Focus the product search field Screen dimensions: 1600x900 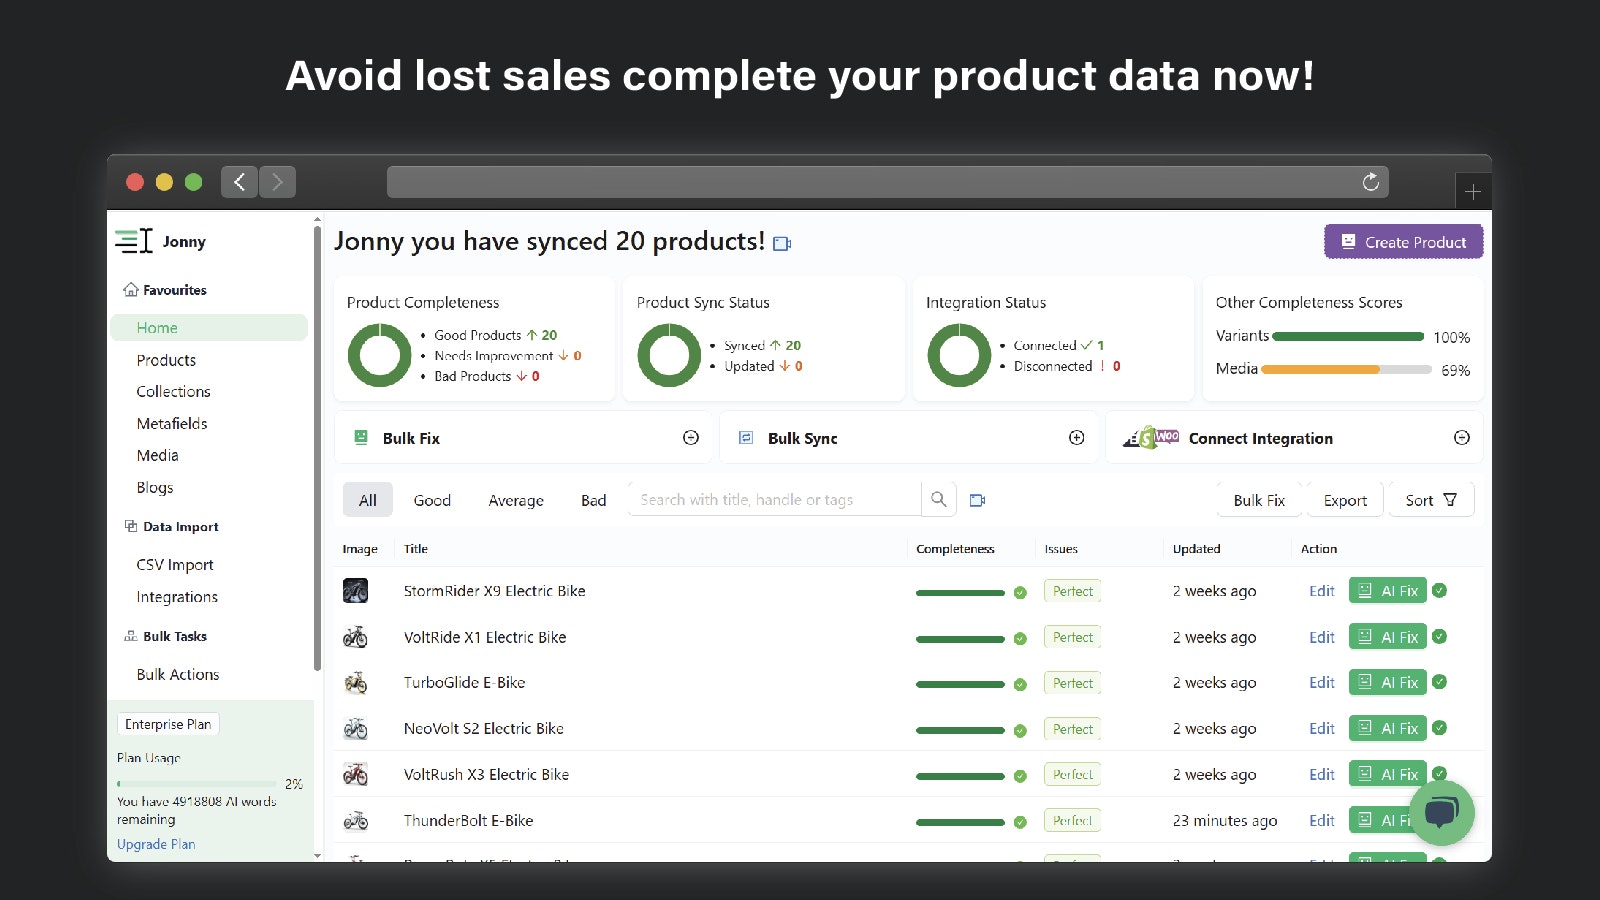coord(775,500)
